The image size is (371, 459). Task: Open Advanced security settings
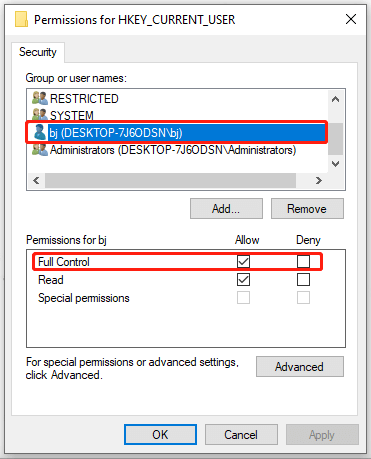(300, 367)
